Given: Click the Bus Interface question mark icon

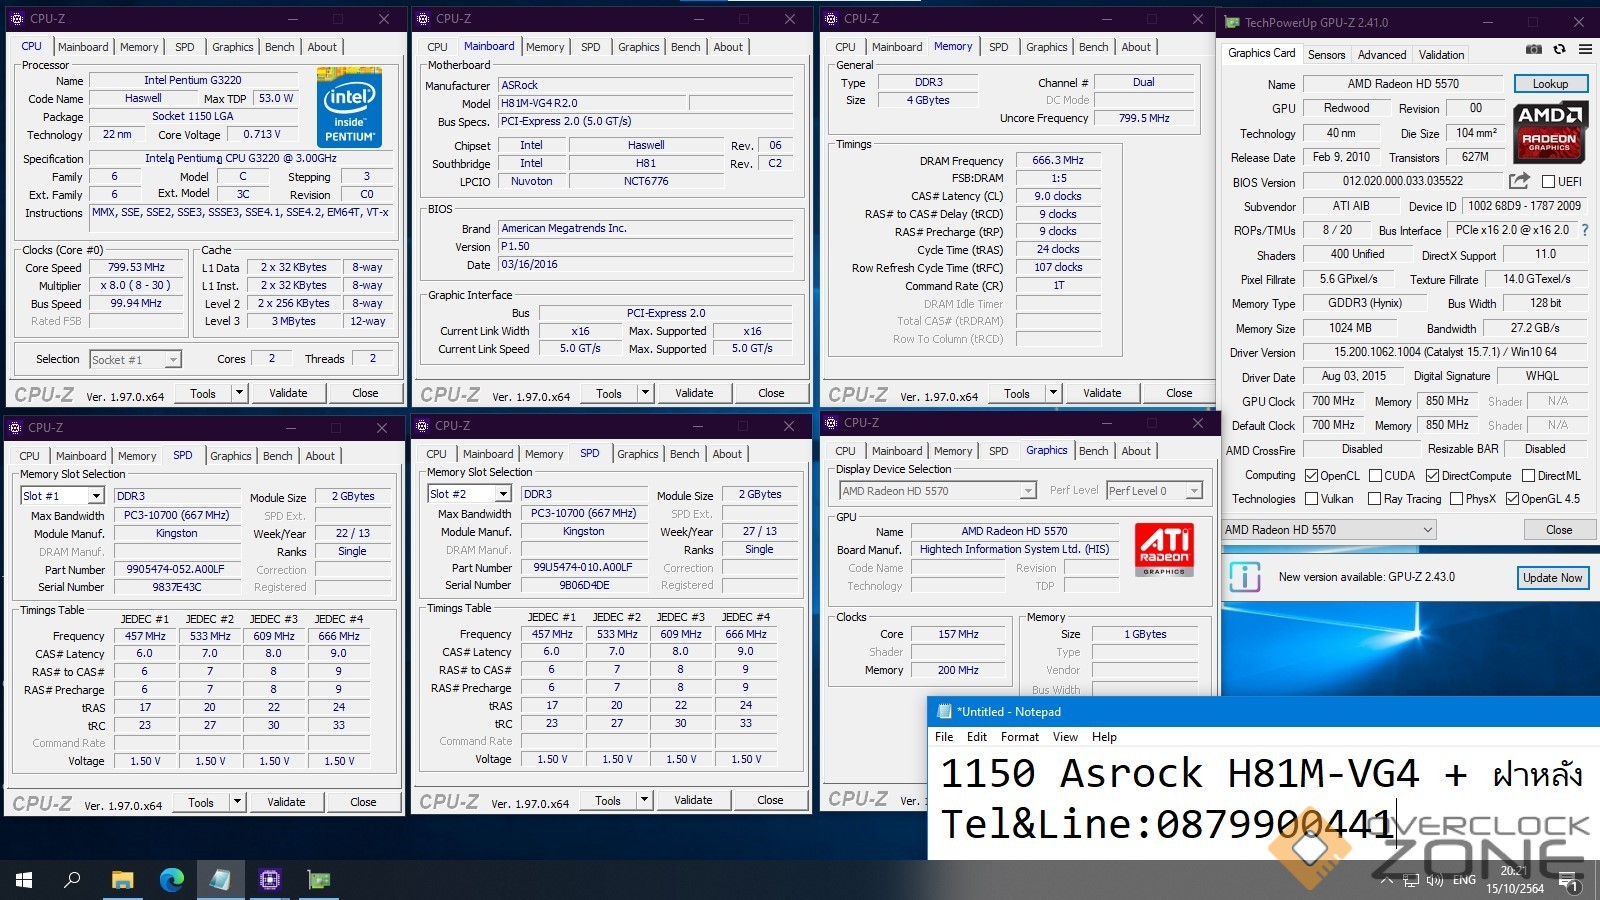Looking at the screenshot, I should pyautogui.click(x=1584, y=230).
